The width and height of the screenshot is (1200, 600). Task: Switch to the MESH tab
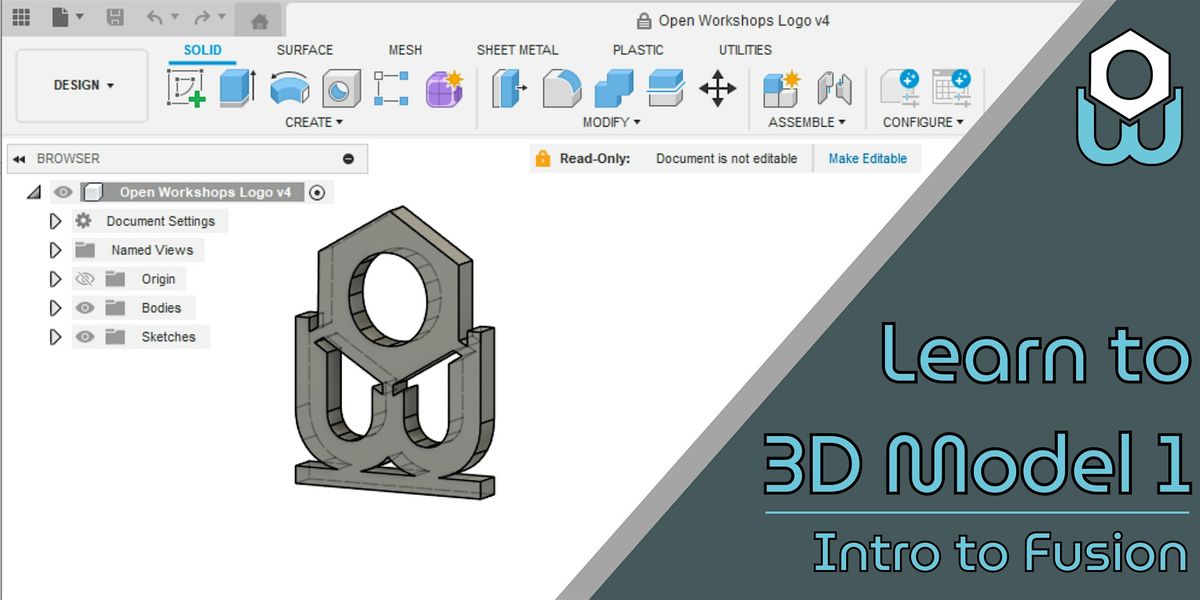click(x=405, y=50)
